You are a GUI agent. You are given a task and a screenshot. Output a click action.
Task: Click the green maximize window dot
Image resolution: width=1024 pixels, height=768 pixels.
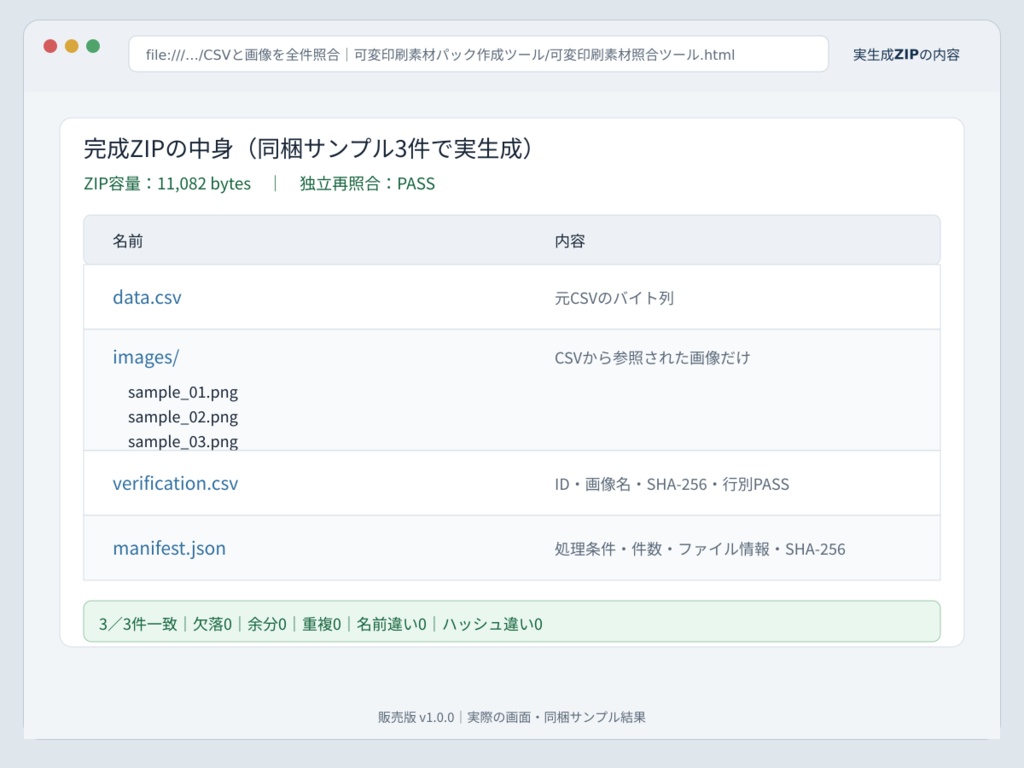(93, 46)
